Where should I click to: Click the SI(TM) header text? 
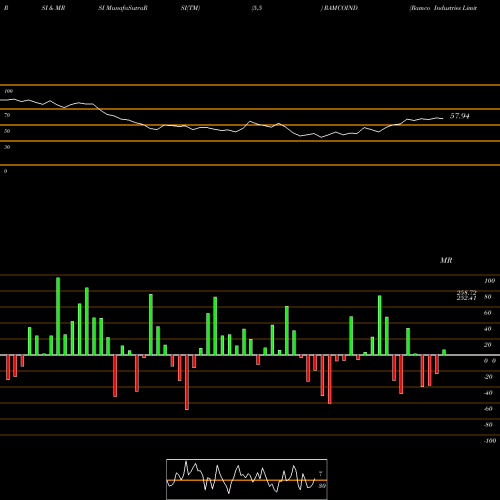190,8
